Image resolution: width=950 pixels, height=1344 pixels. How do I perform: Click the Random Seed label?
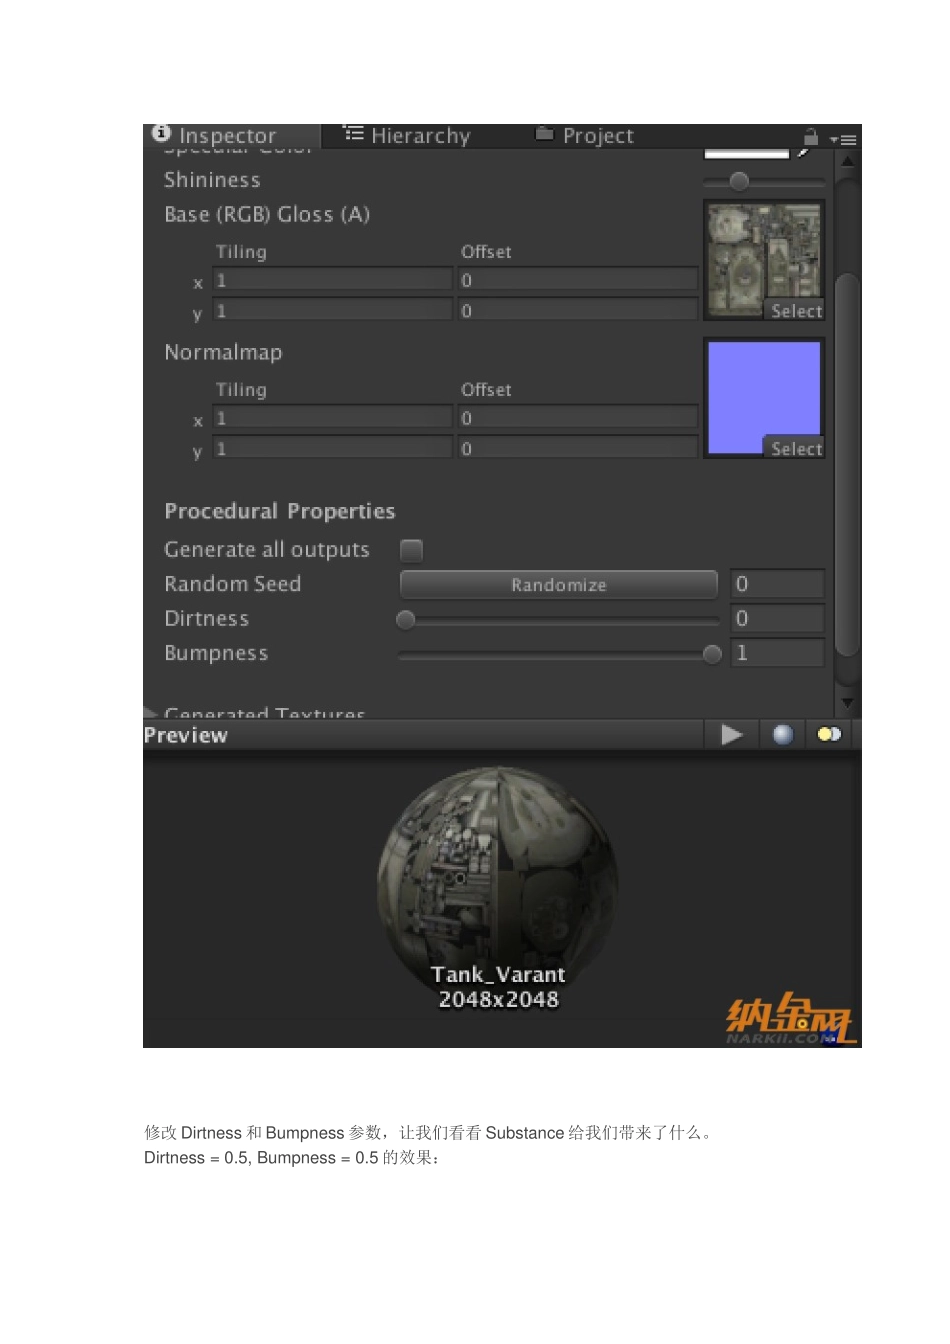click(x=232, y=584)
